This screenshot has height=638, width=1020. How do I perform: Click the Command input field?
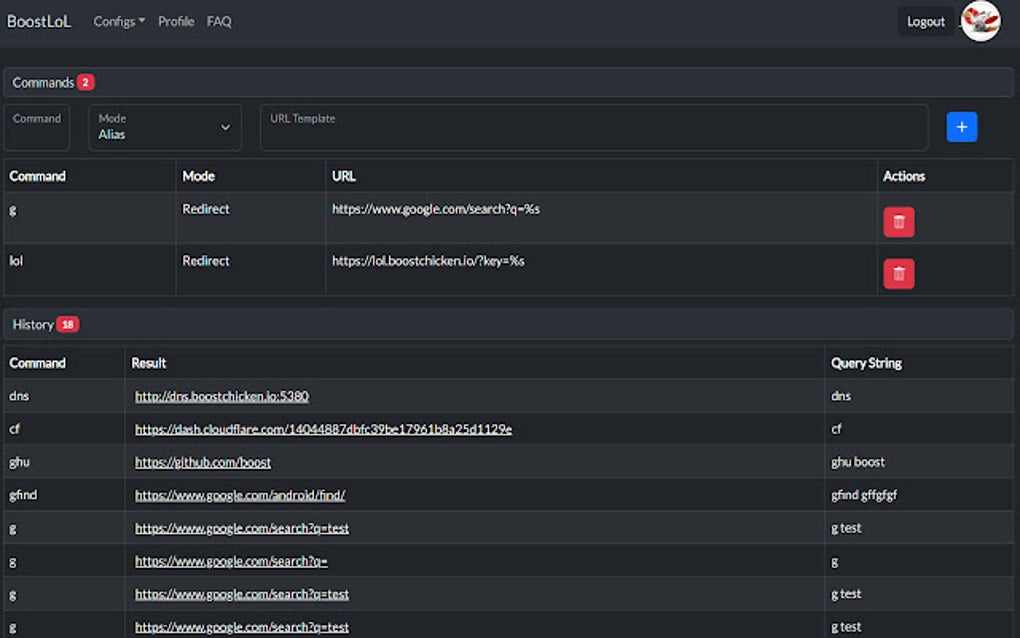pos(37,127)
